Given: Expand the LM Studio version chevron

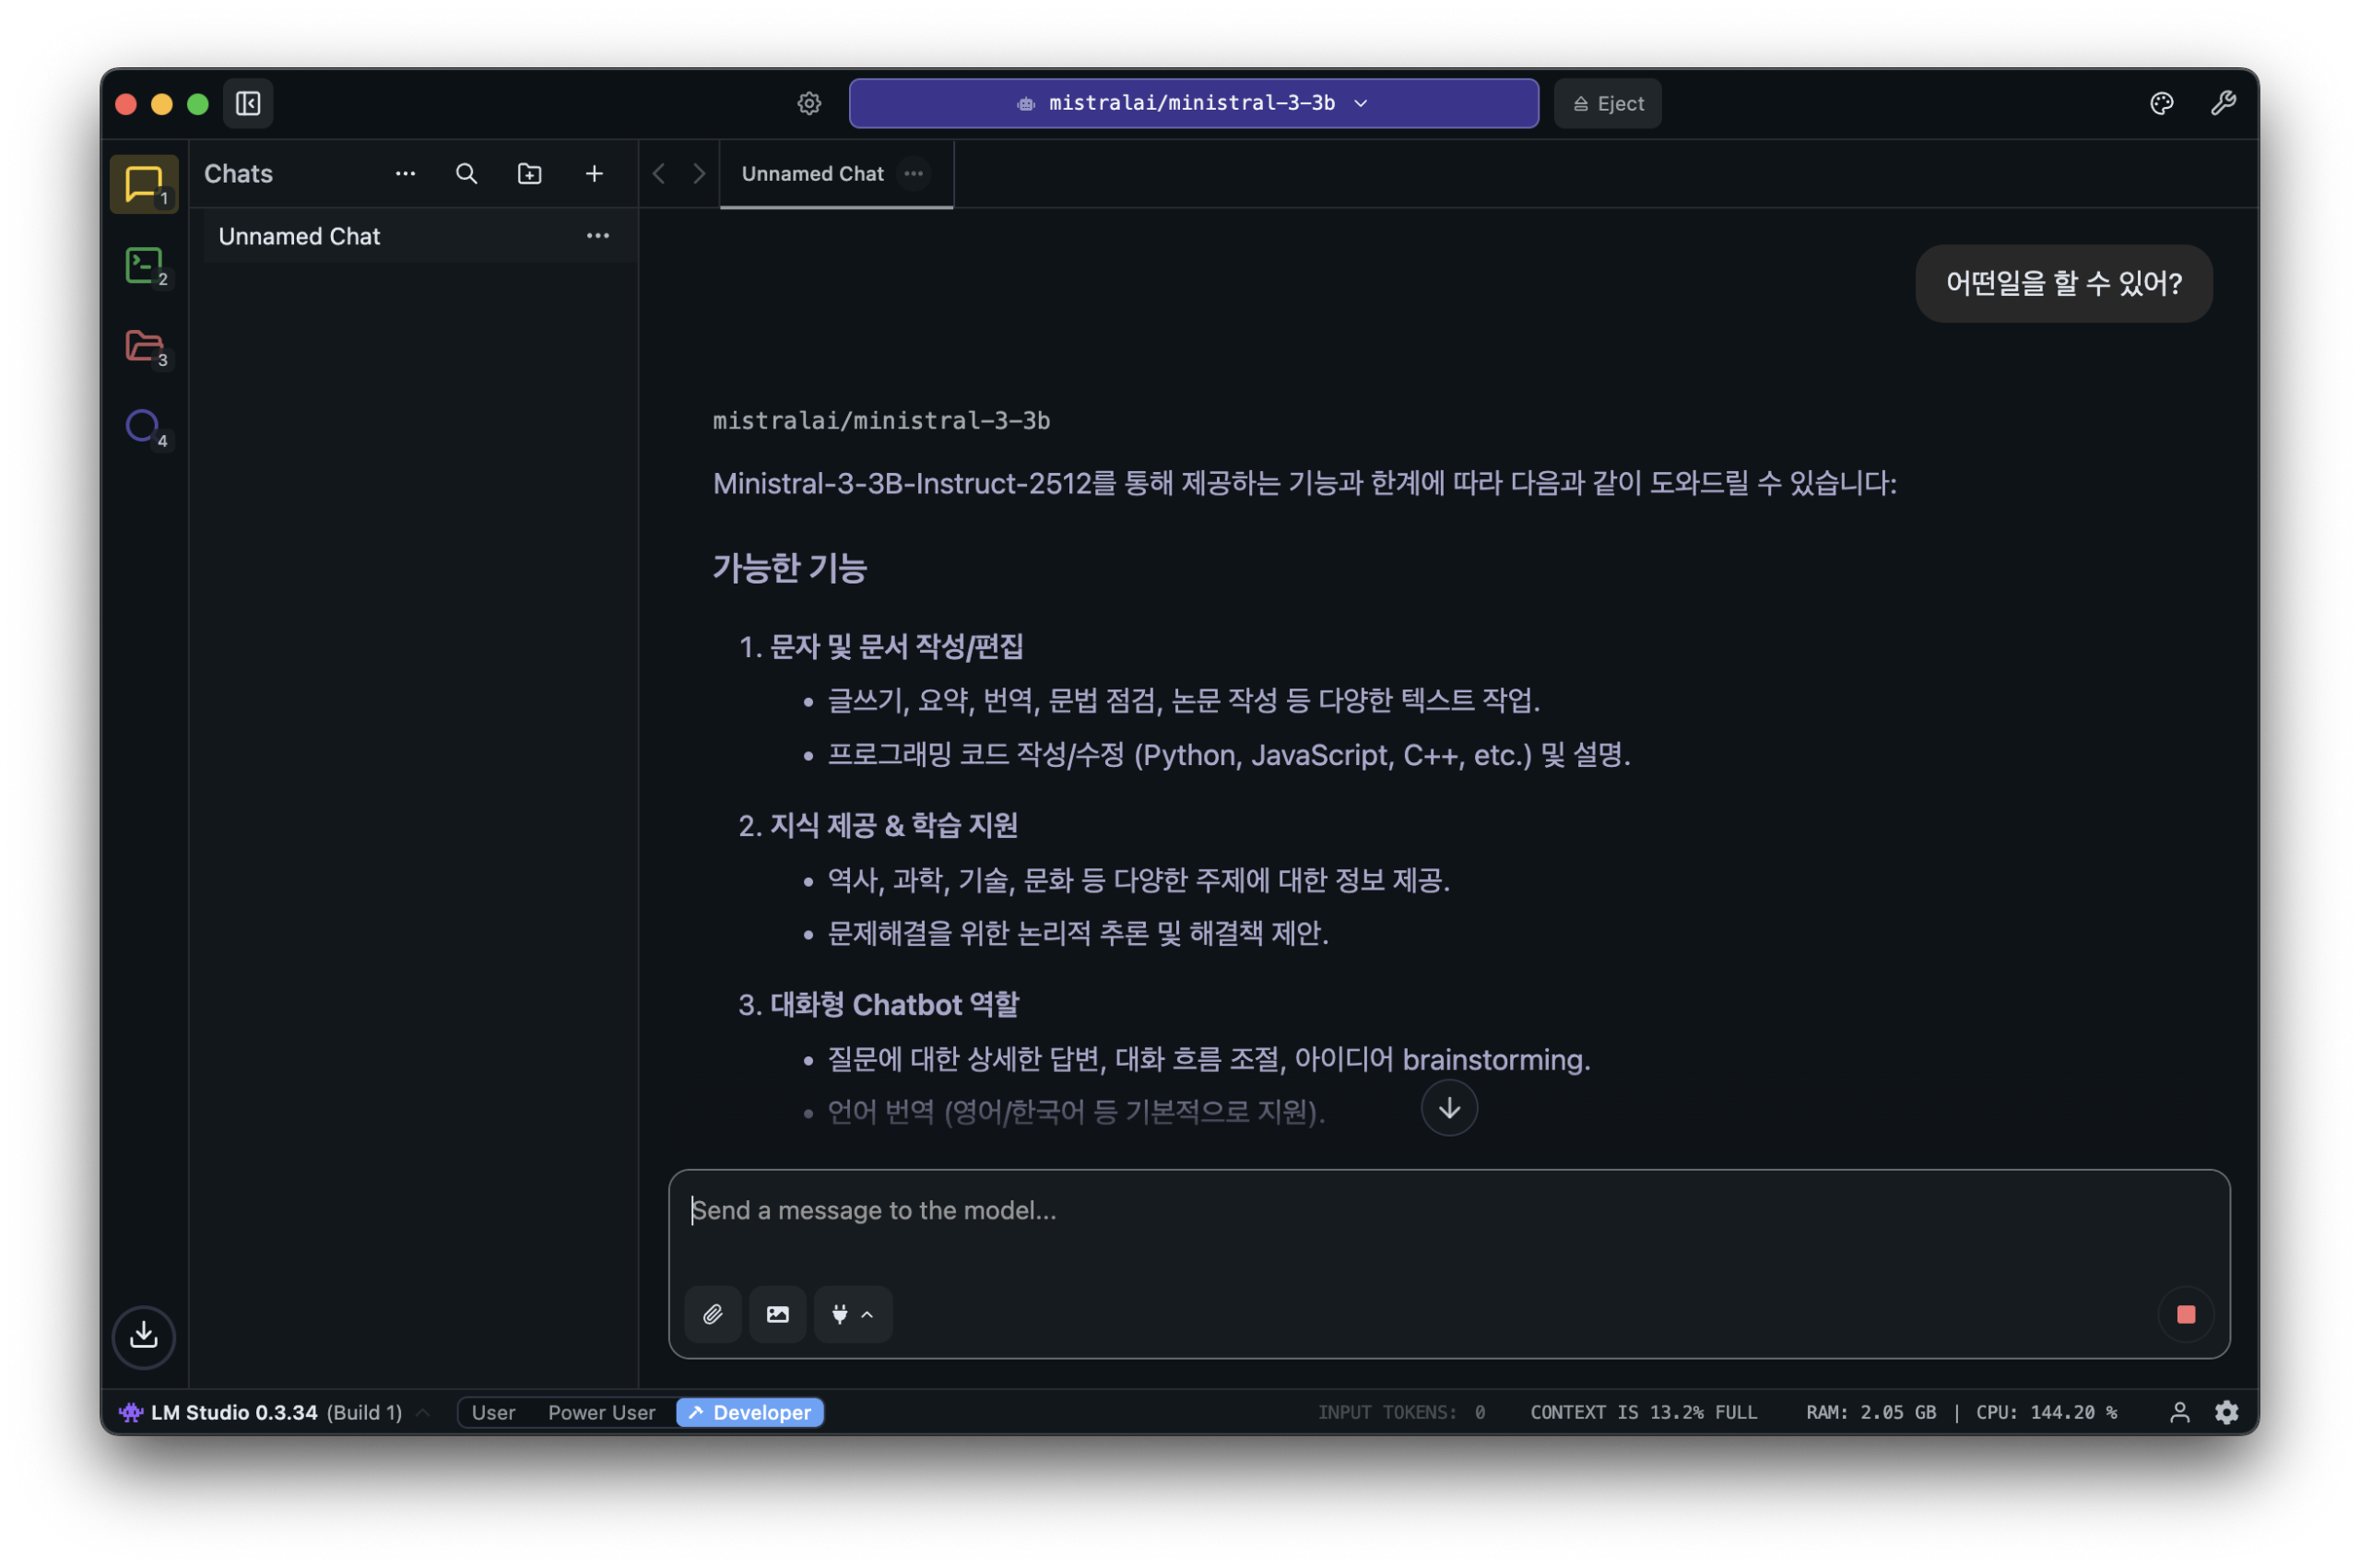Looking at the screenshot, I should pos(423,1412).
